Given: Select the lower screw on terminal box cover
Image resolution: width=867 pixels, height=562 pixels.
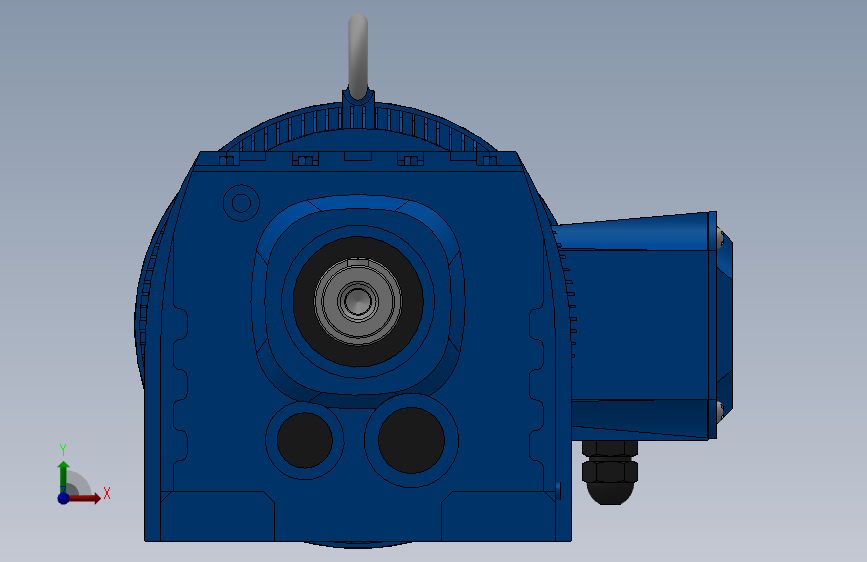Looking at the screenshot, I should click(x=720, y=412).
